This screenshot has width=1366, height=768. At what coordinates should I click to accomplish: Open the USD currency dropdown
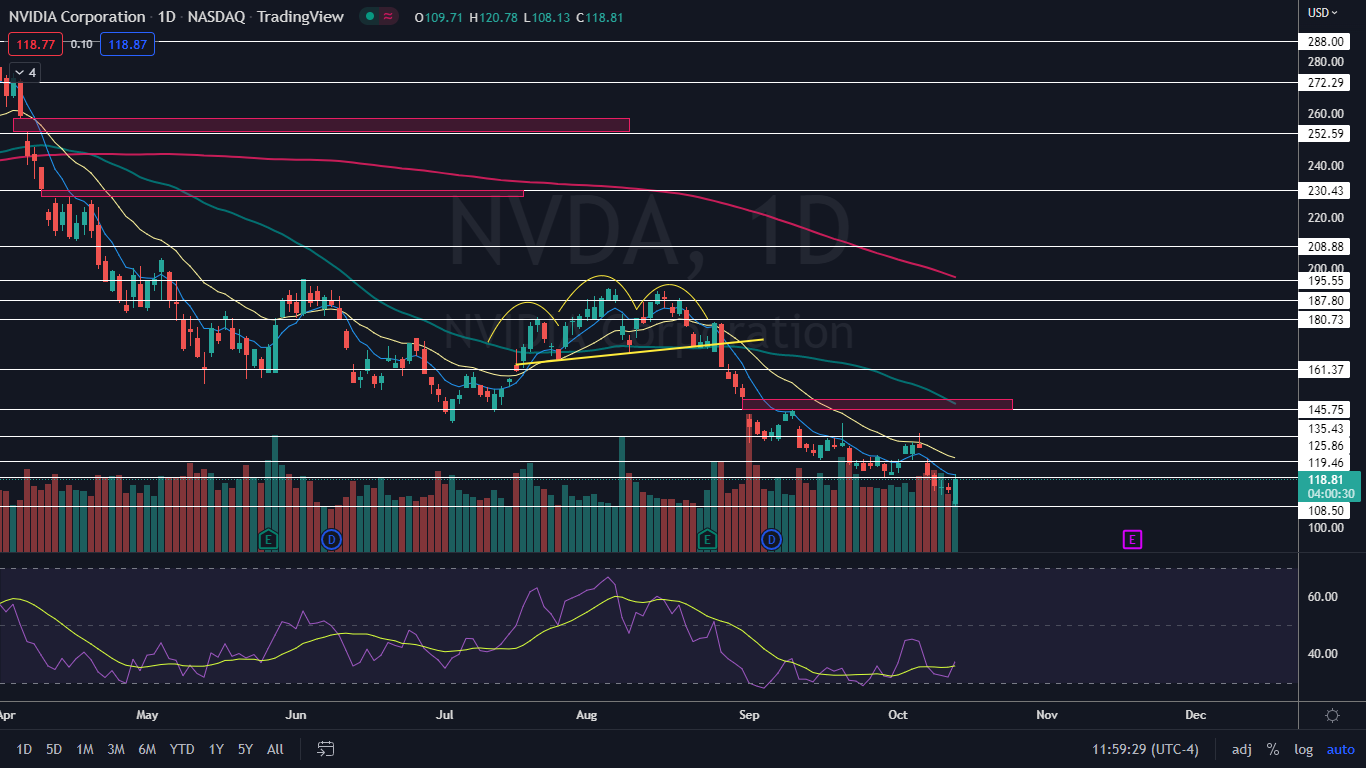pos(1323,13)
